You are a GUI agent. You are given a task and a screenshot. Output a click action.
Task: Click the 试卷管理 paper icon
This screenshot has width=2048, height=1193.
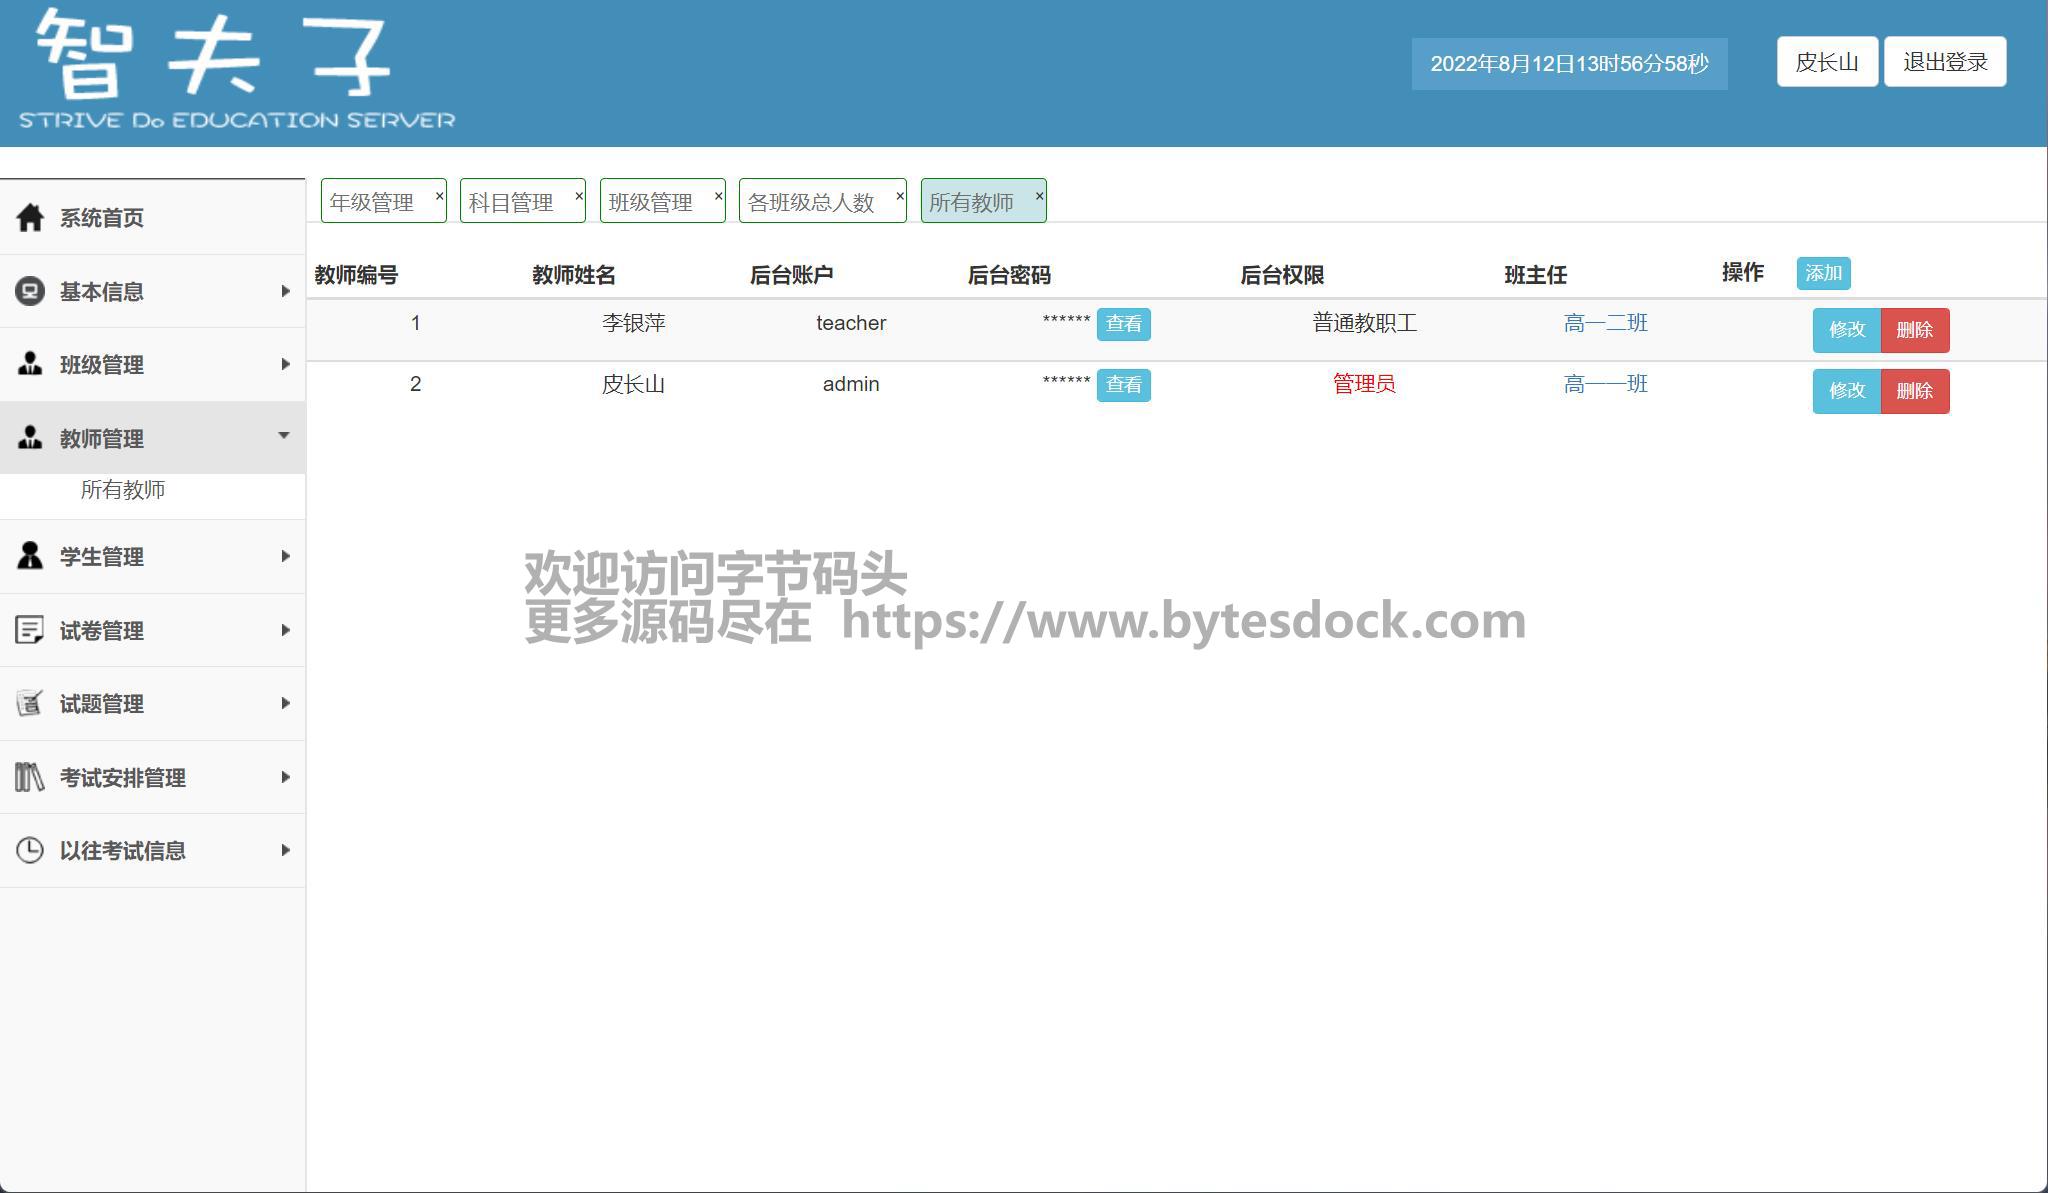[x=30, y=630]
